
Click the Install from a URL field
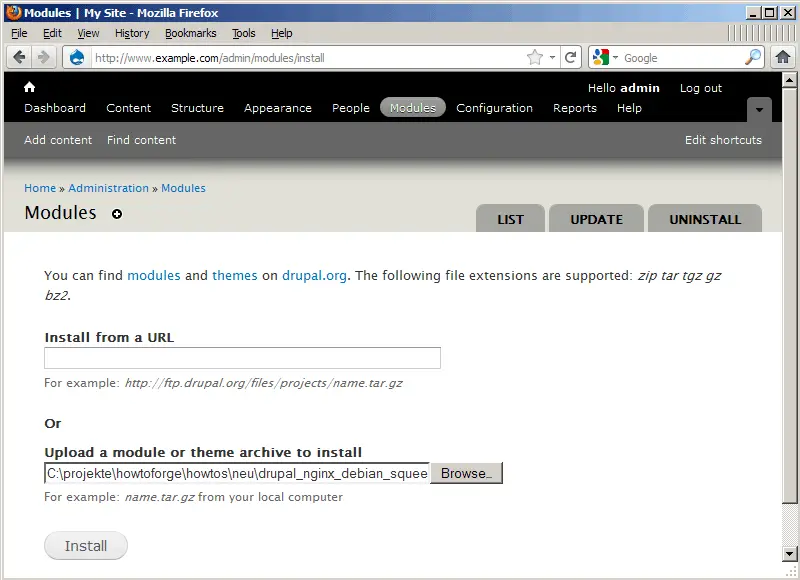[x=242, y=358]
